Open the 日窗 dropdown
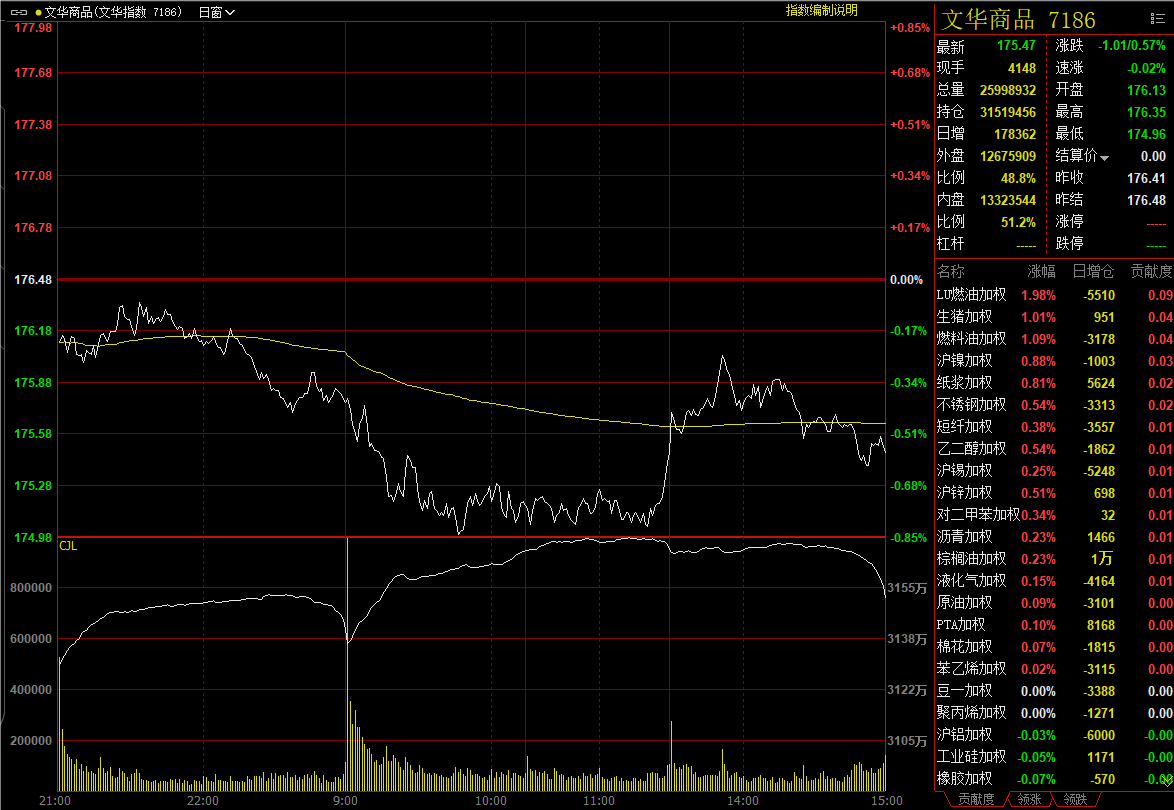The height and width of the screenshot is (810, 1174). [x=216, y=12]
